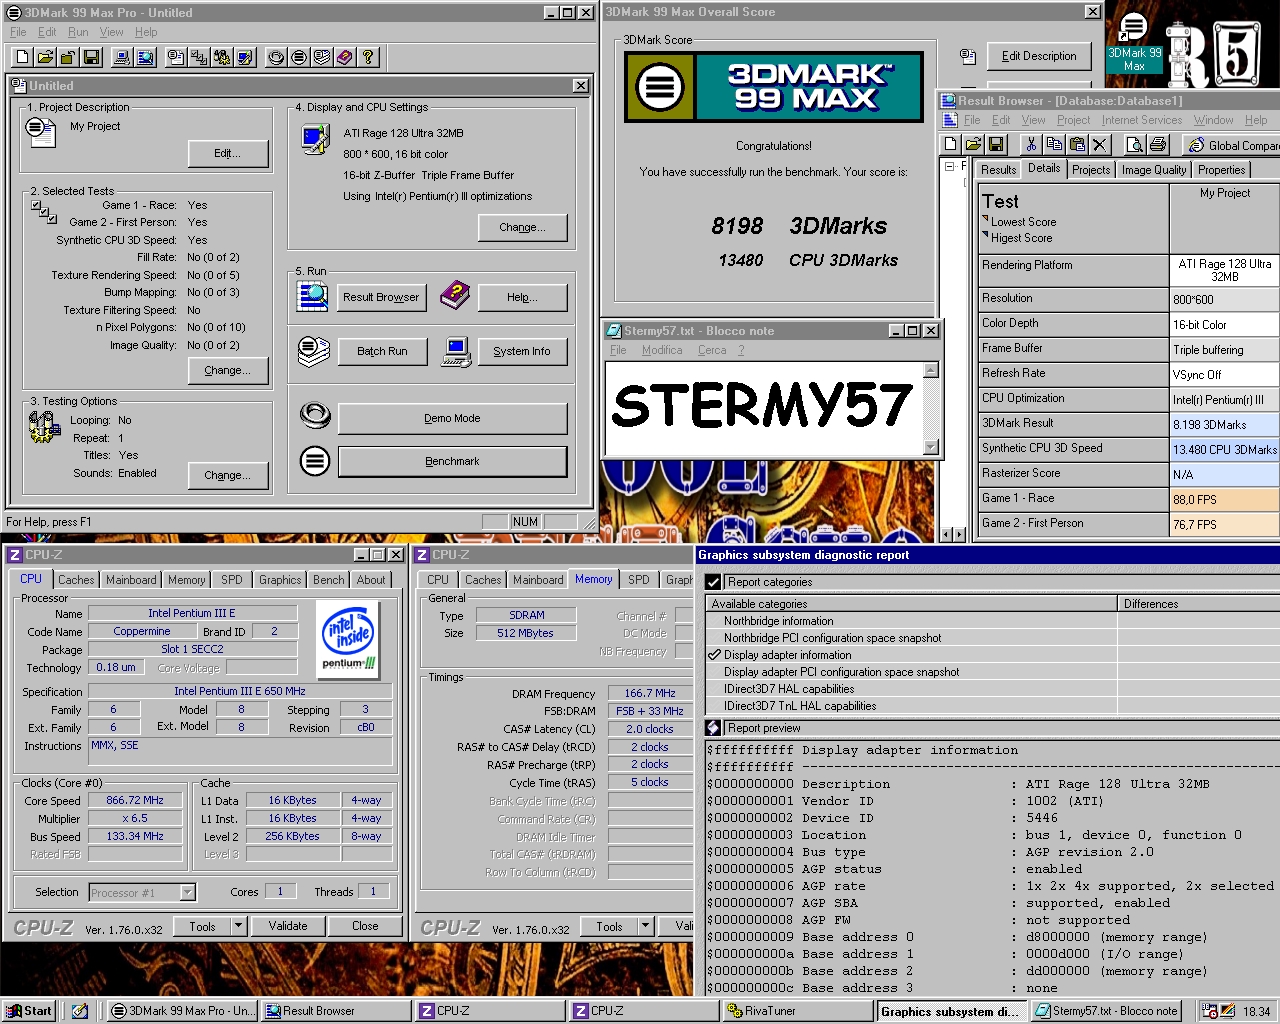
Task: Click the Cut scissors icon in Result Browser
Action: [x=1031, y=144]
